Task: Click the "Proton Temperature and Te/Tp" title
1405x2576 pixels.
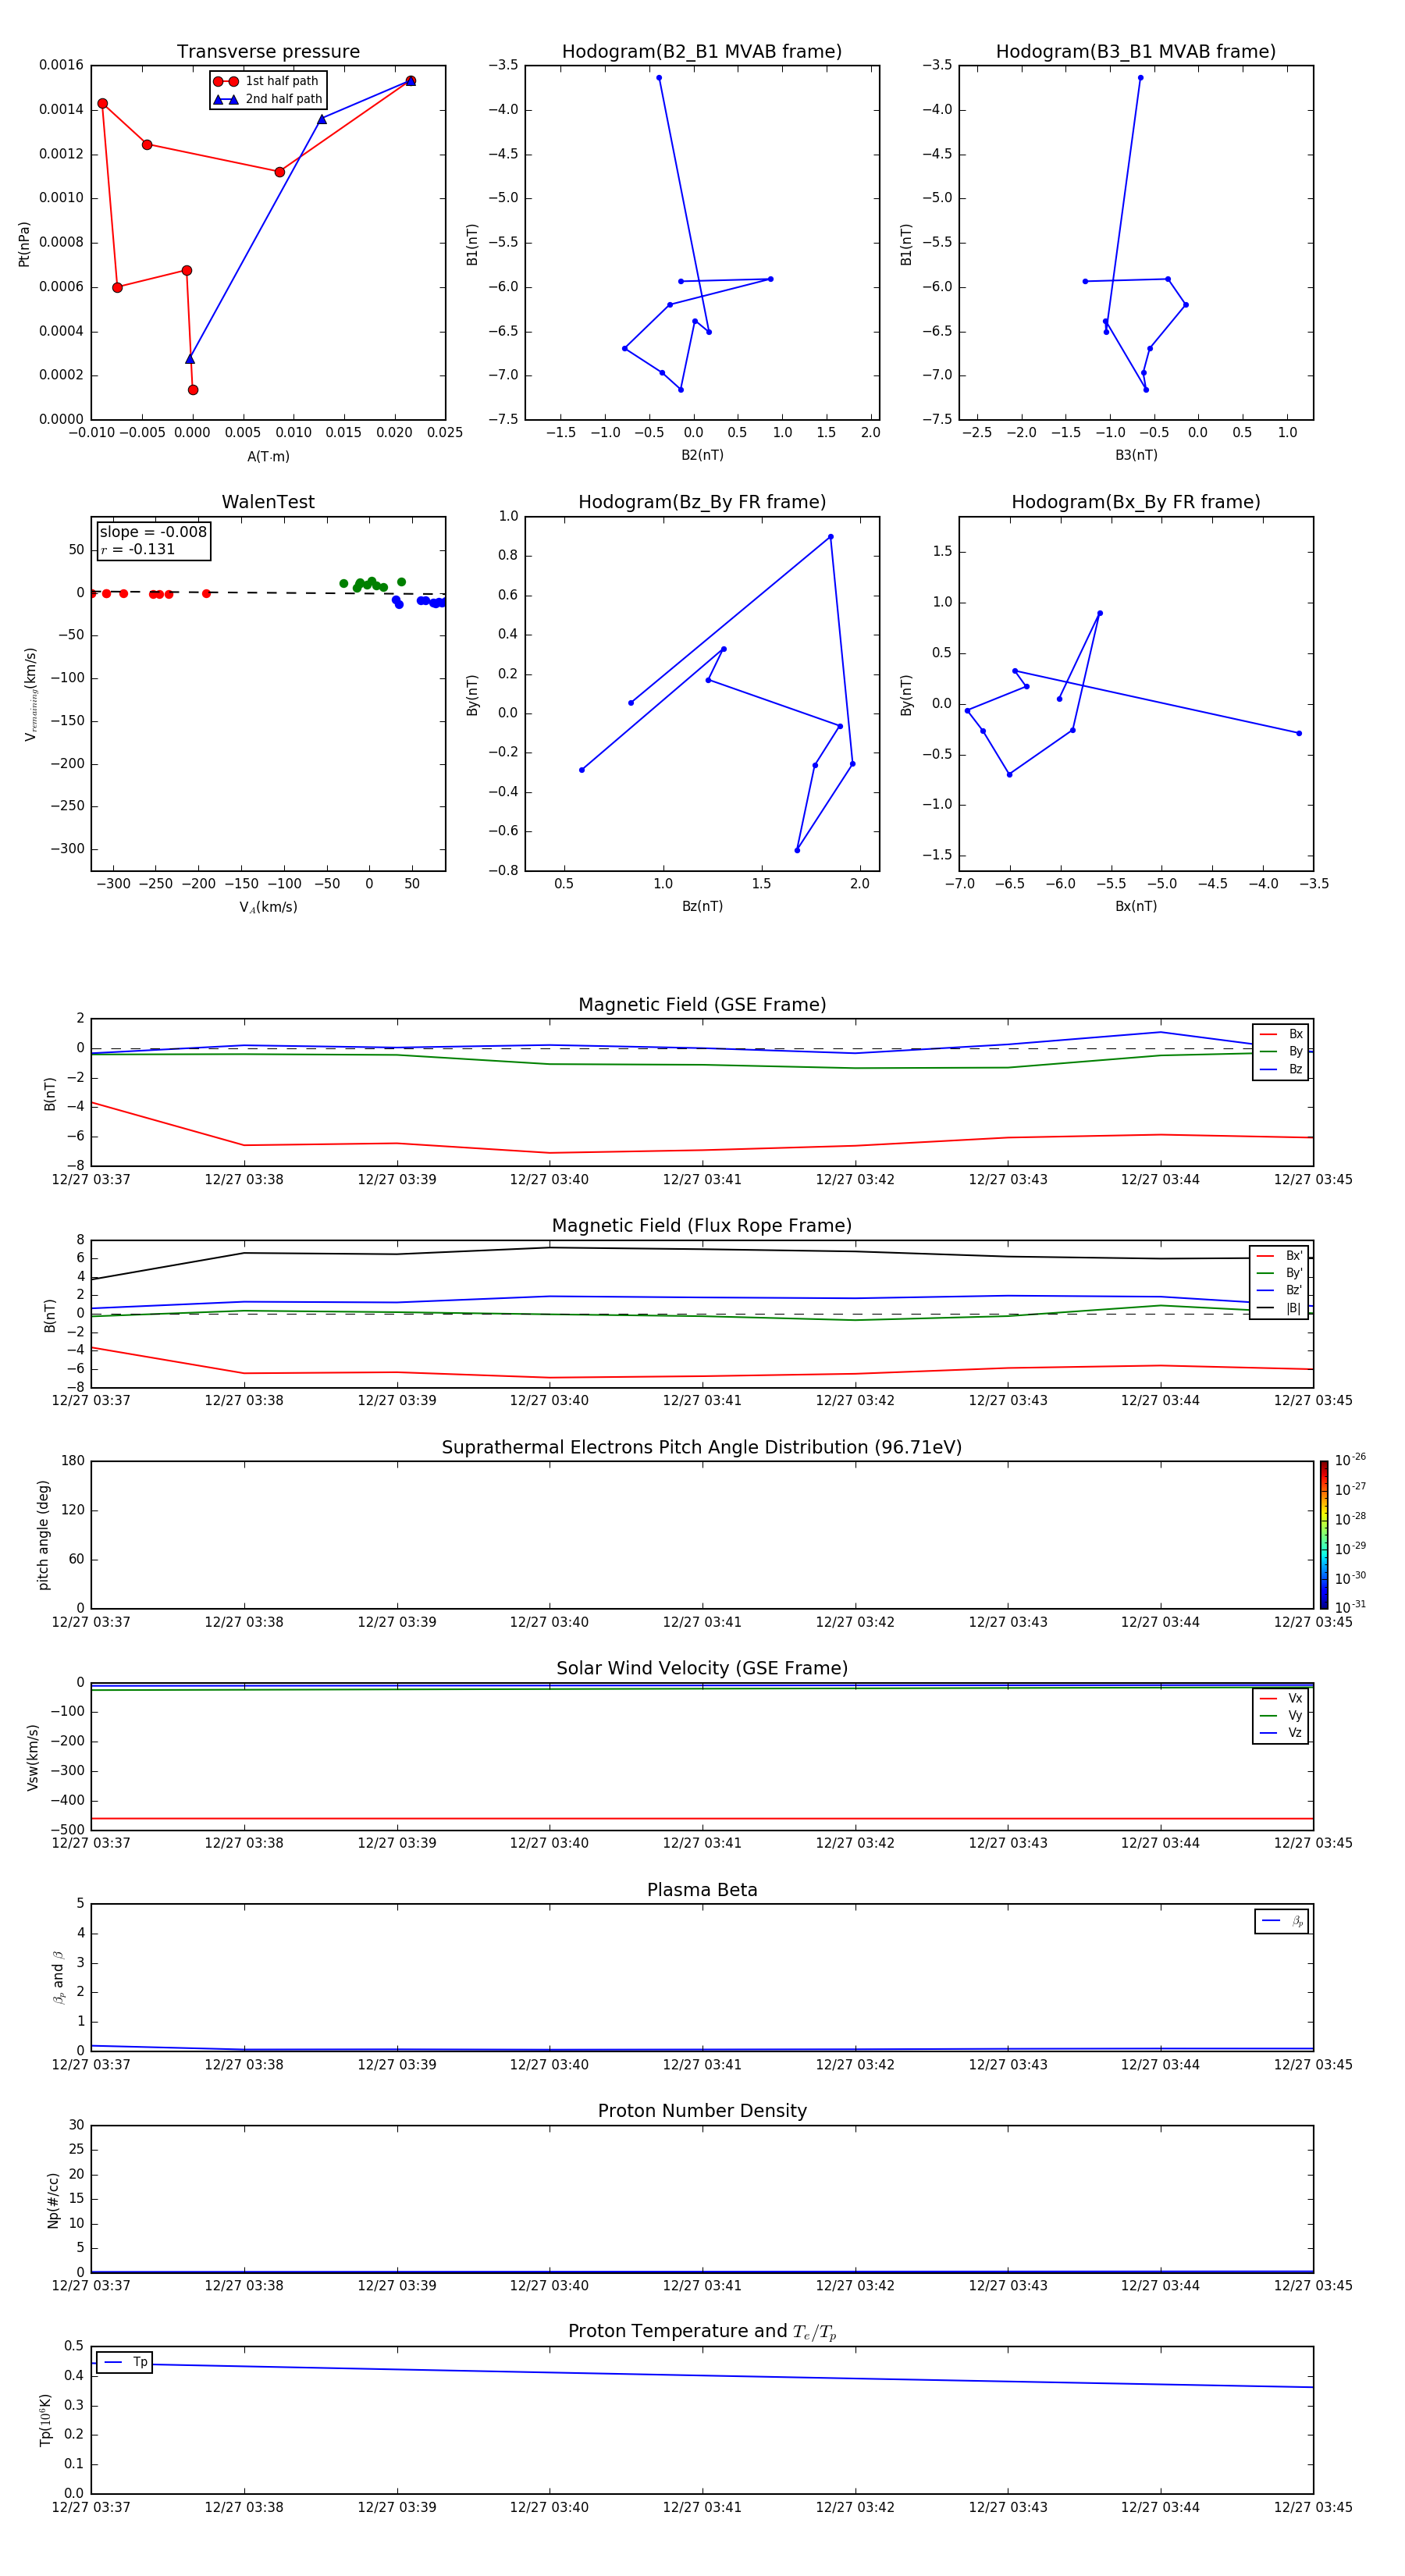Action: [x=702, y=2332]
